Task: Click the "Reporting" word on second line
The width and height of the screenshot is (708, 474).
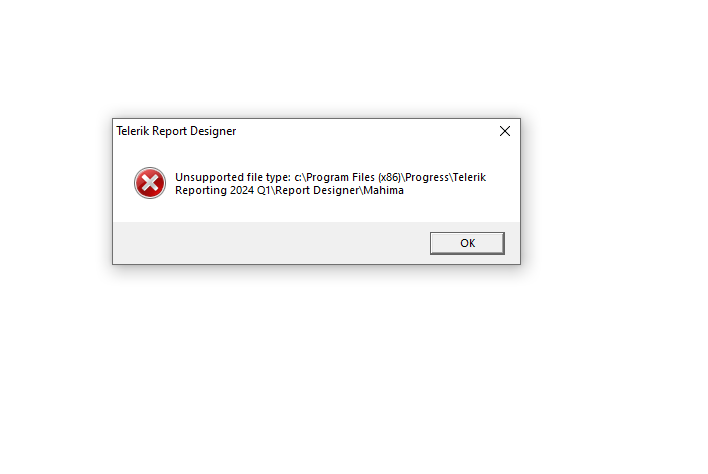Action: (x=201, y=190)
